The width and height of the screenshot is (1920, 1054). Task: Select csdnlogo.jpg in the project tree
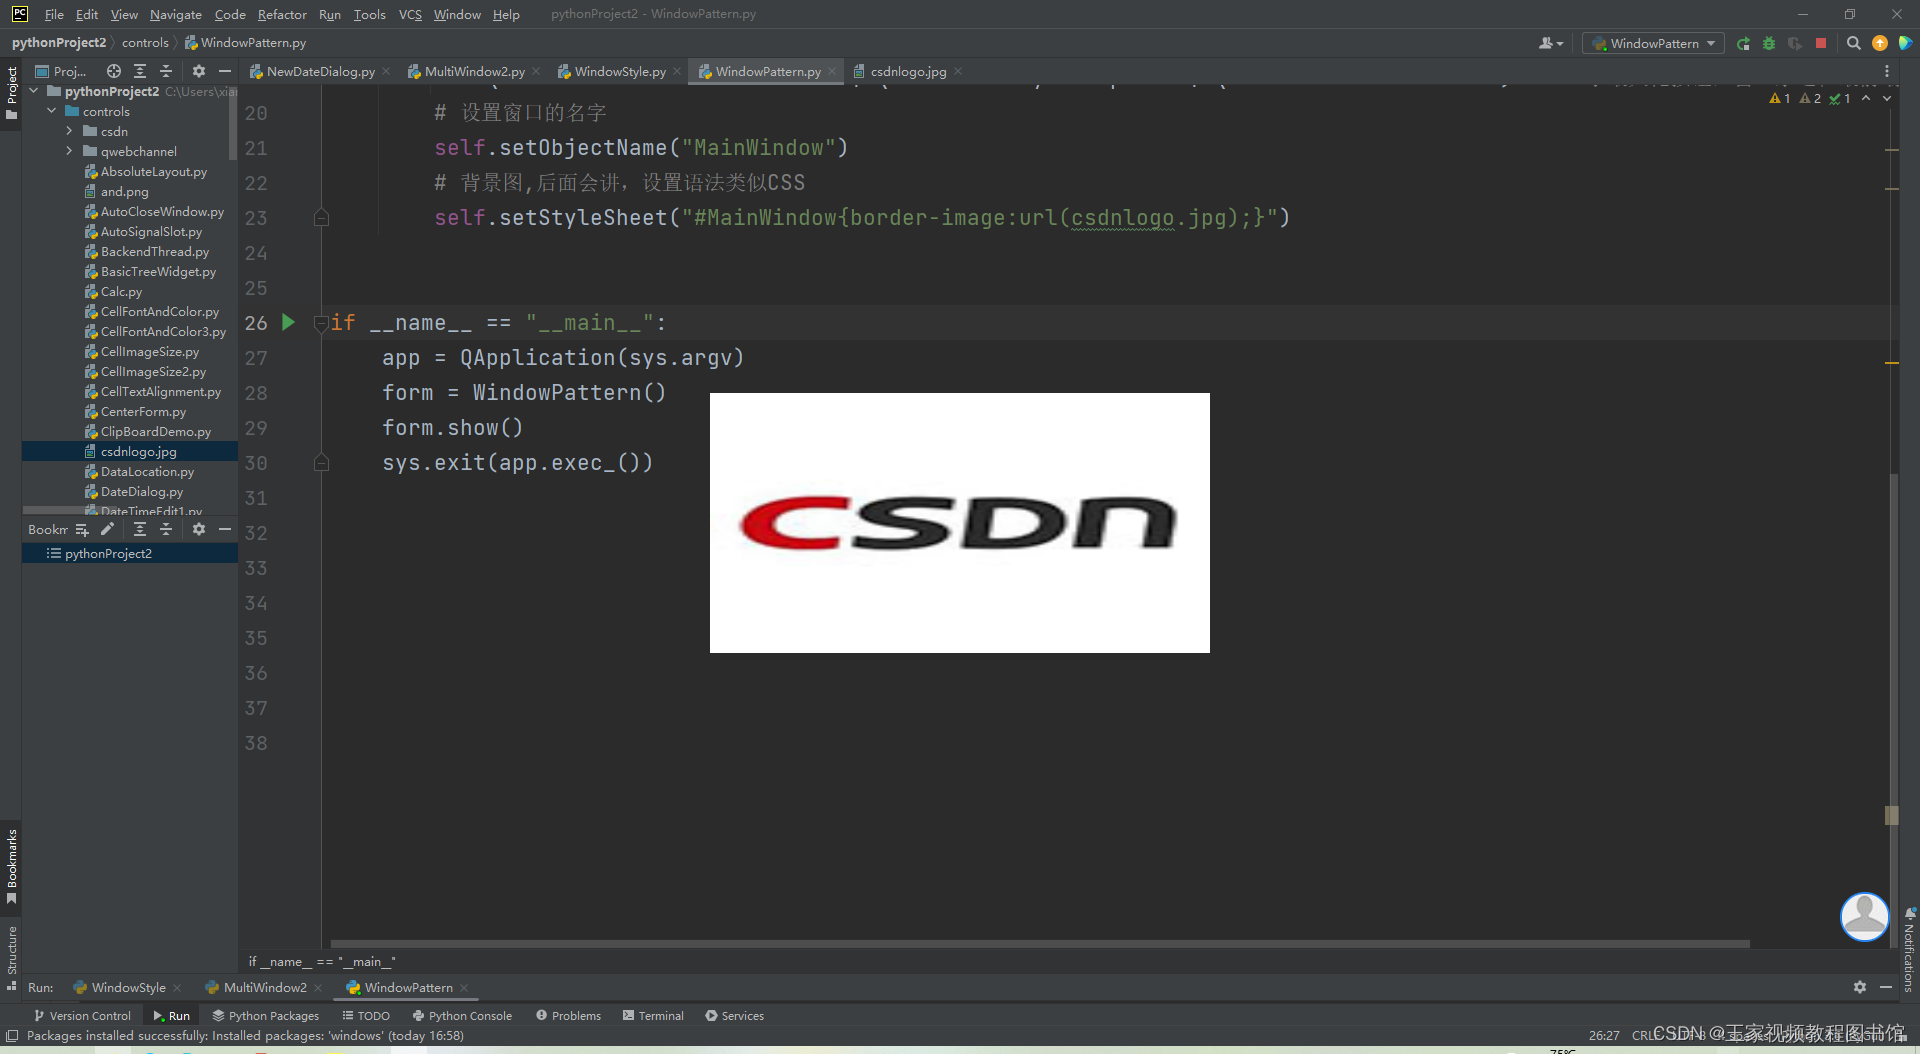pos(130,451)
